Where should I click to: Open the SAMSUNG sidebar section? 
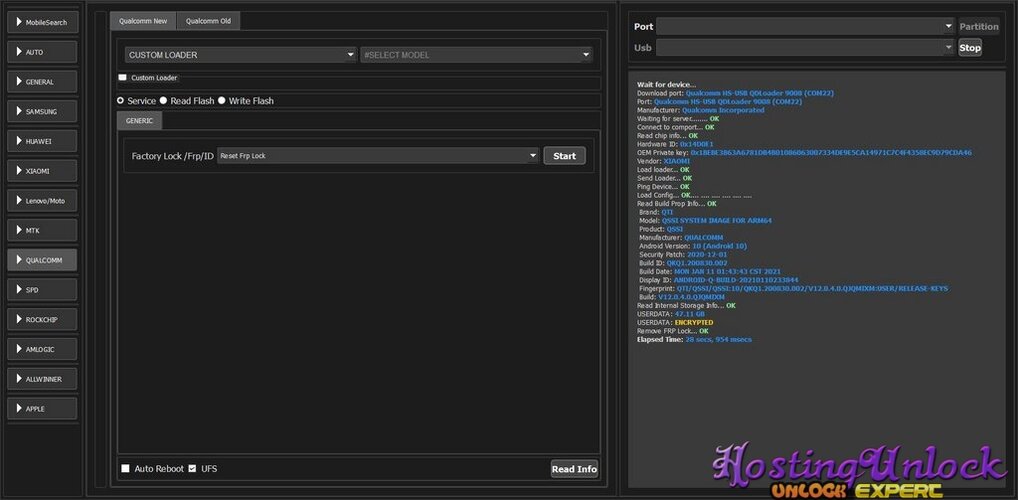click(42, 111)
